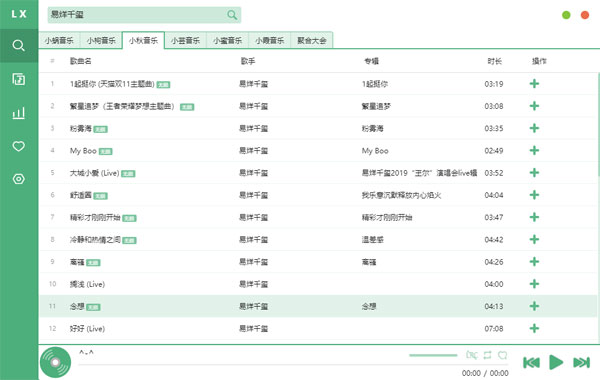Open the search page from the sidebar

[18, 46]
